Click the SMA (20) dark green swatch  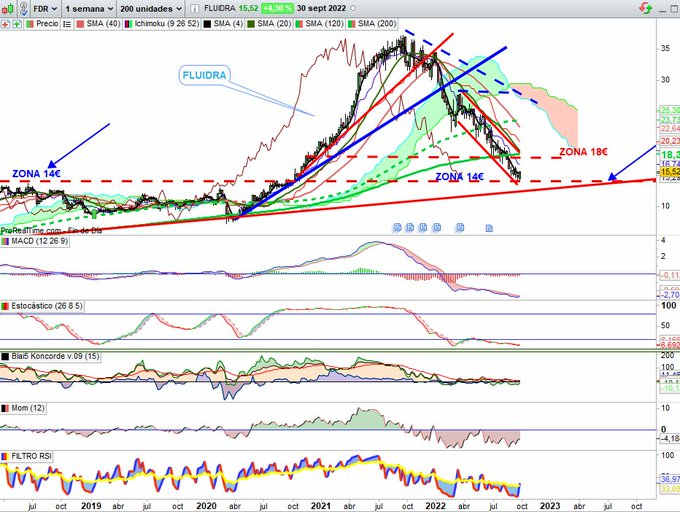pos(251,24)
